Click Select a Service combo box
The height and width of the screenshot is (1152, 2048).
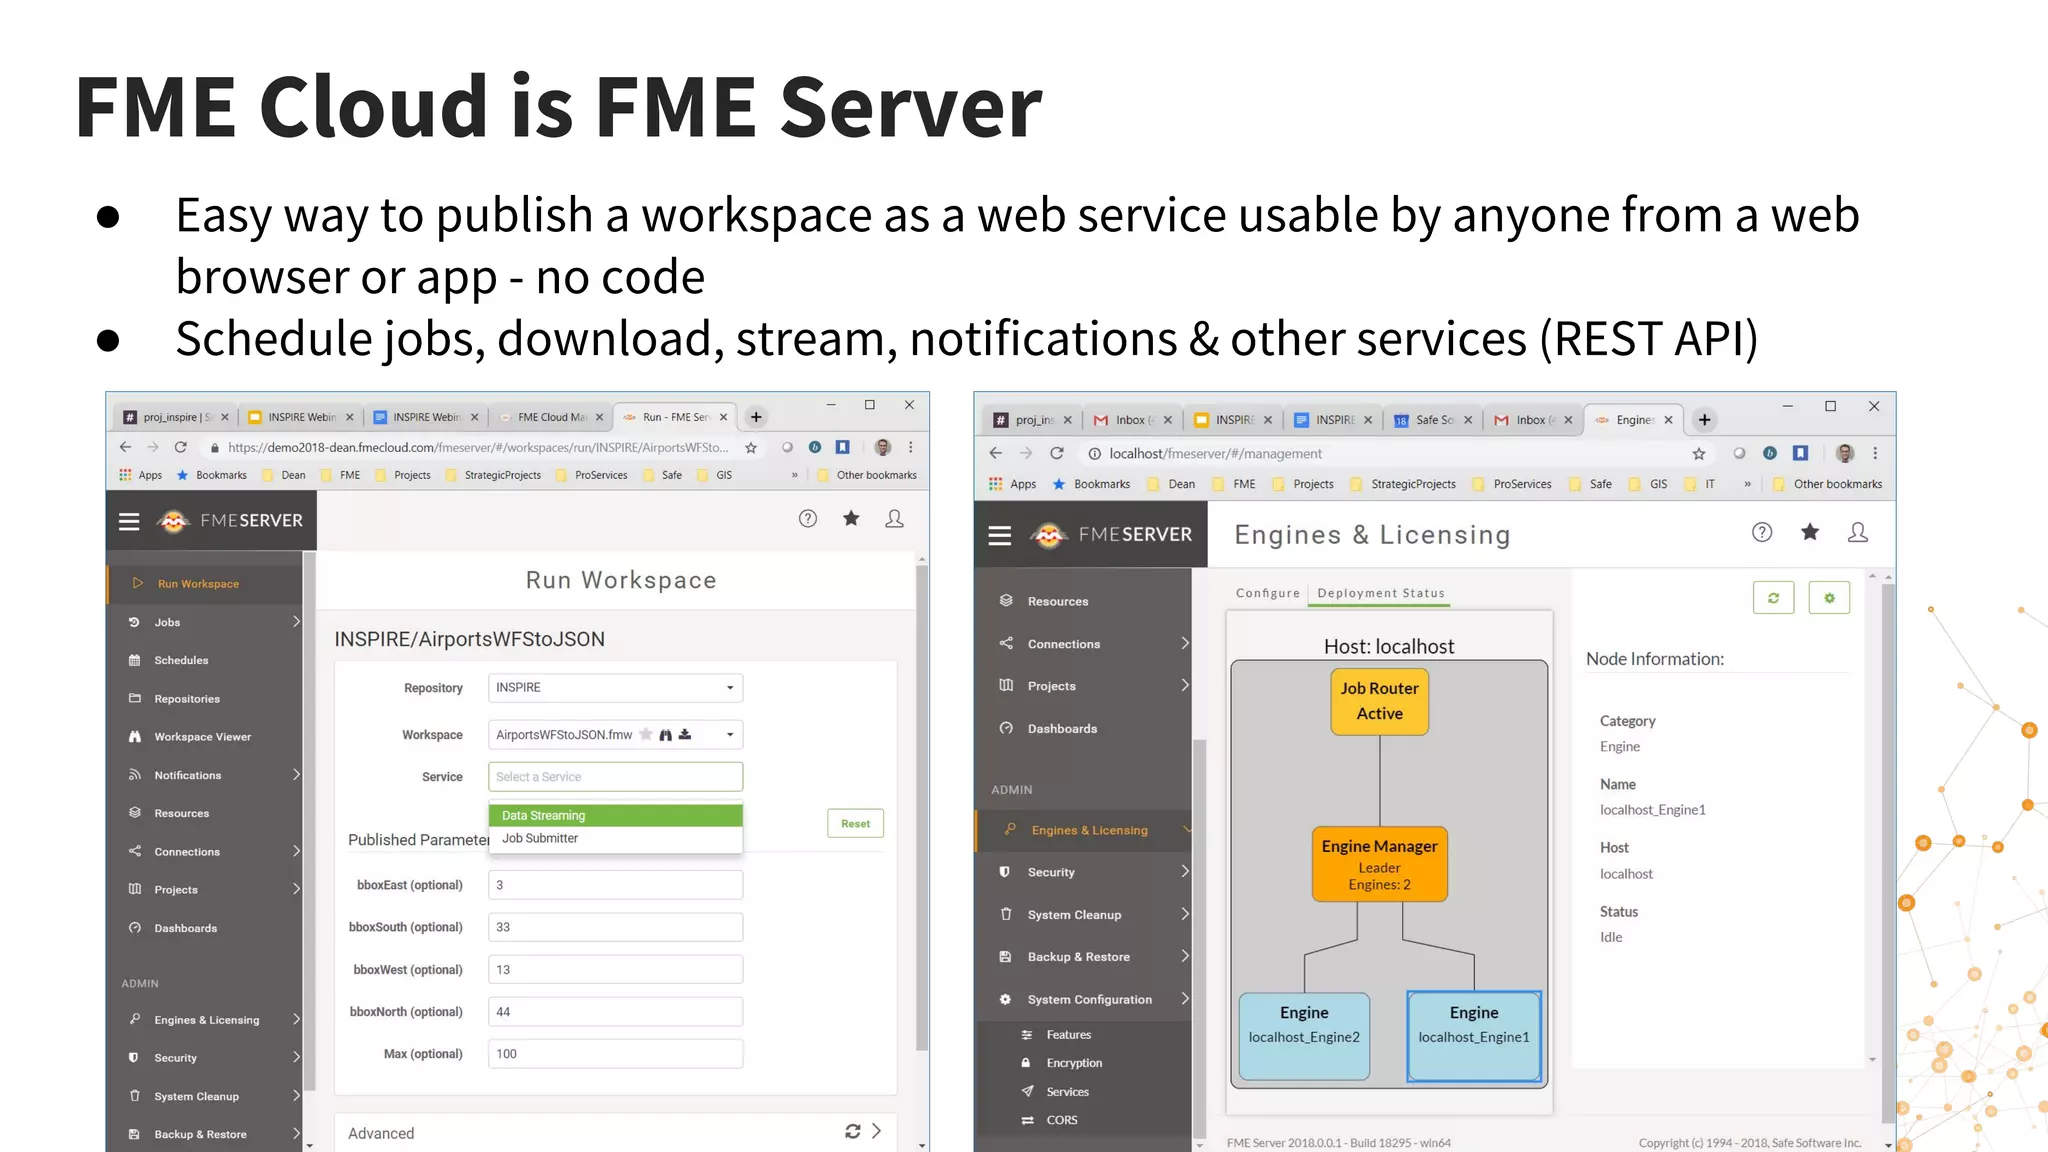point(616,777)
